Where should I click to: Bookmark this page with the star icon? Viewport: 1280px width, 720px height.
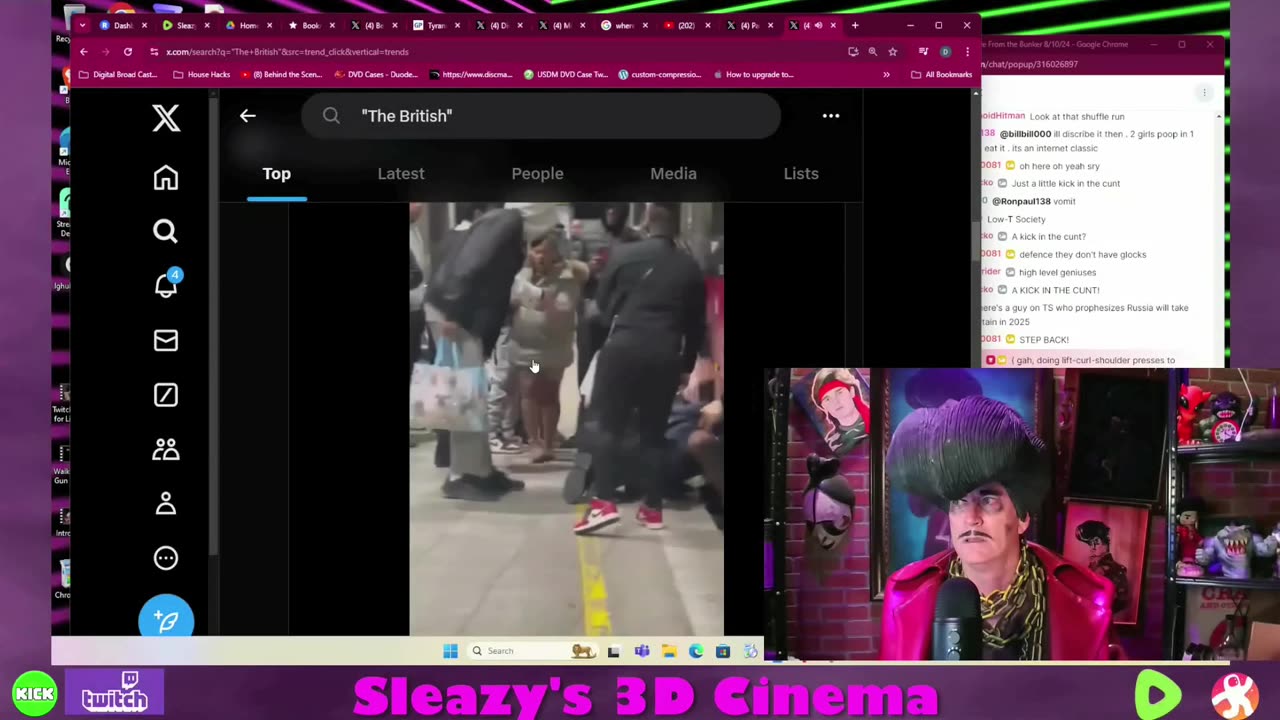[x=892, y=51]
